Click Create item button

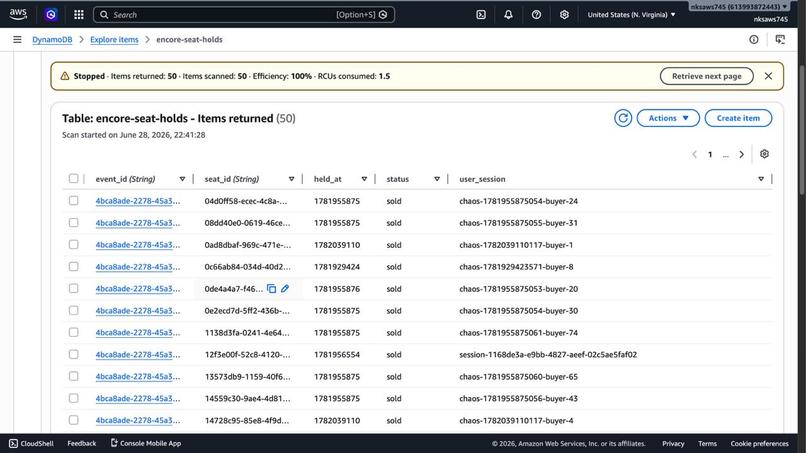pyautogui.click(x=738, y=118)
